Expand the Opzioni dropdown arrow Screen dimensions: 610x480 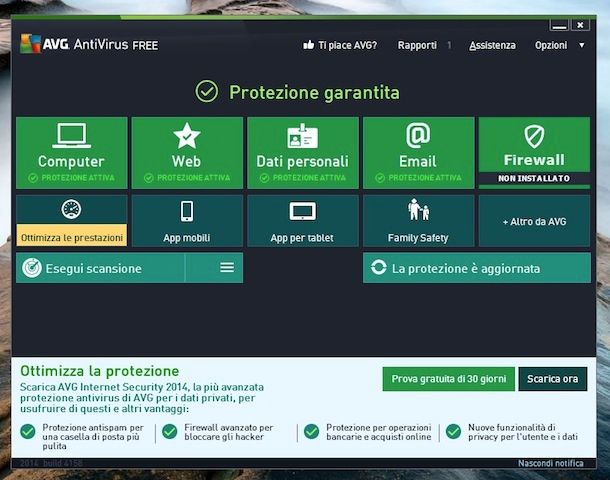click(x=582, y=46)
